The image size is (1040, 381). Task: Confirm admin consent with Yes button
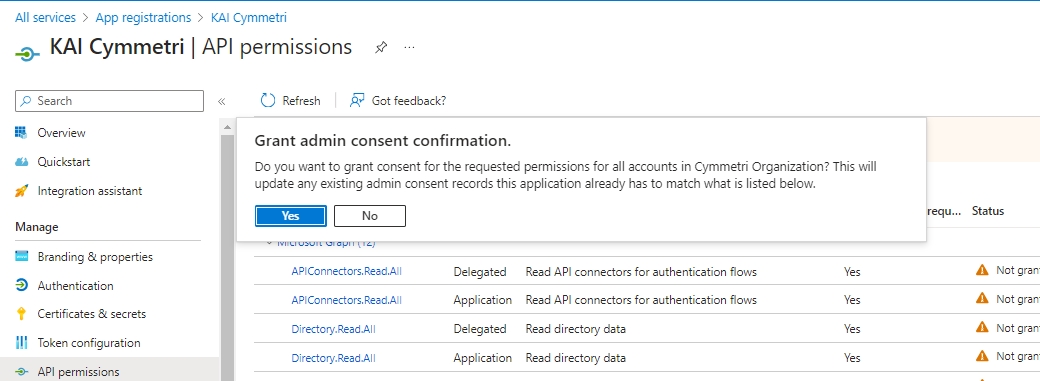[291, 216]
